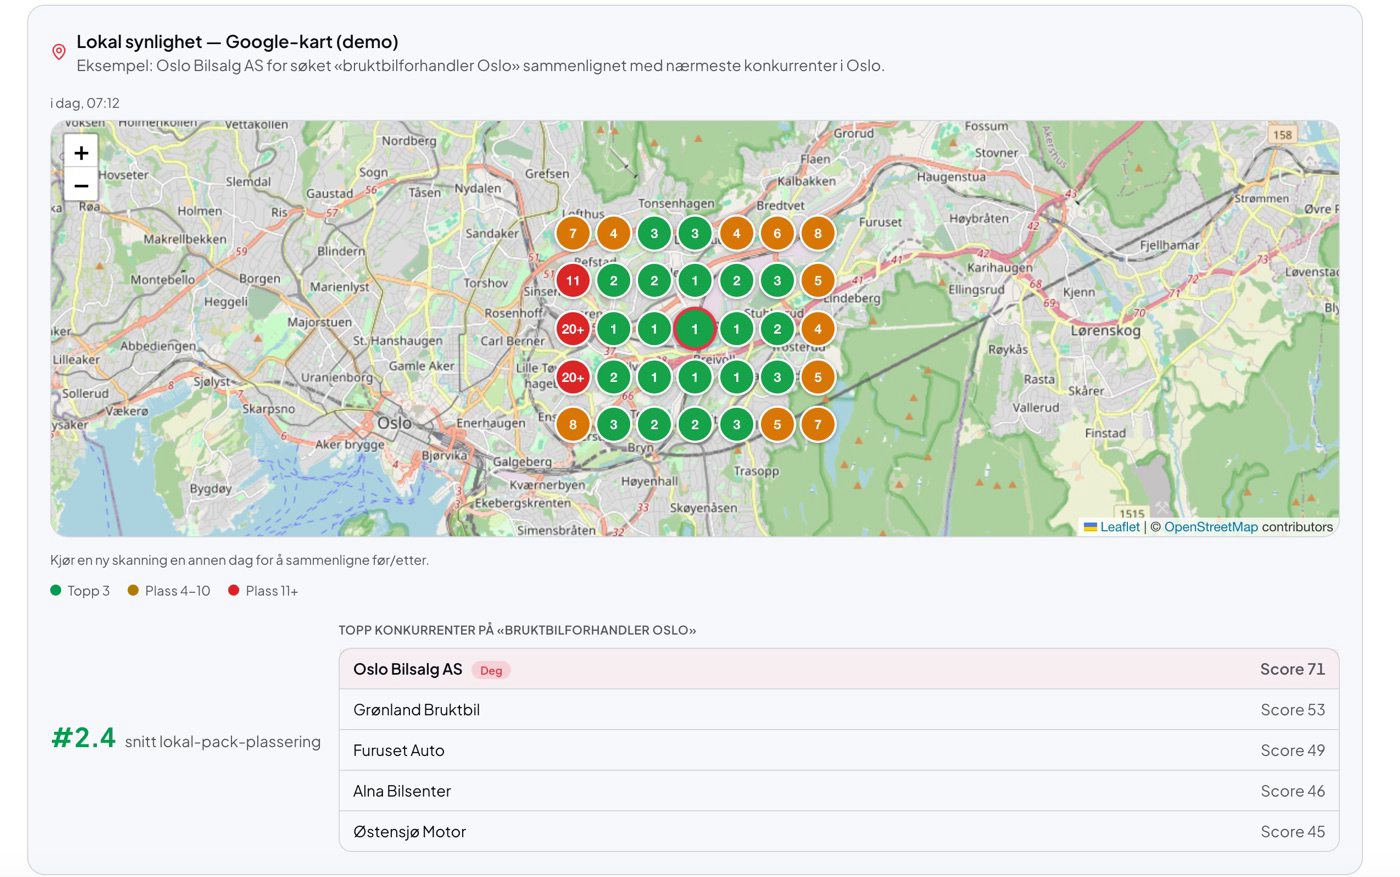Select the orange 4 marker next to top-left 7
Screen dimensions: 1400x877
(614, 234)
